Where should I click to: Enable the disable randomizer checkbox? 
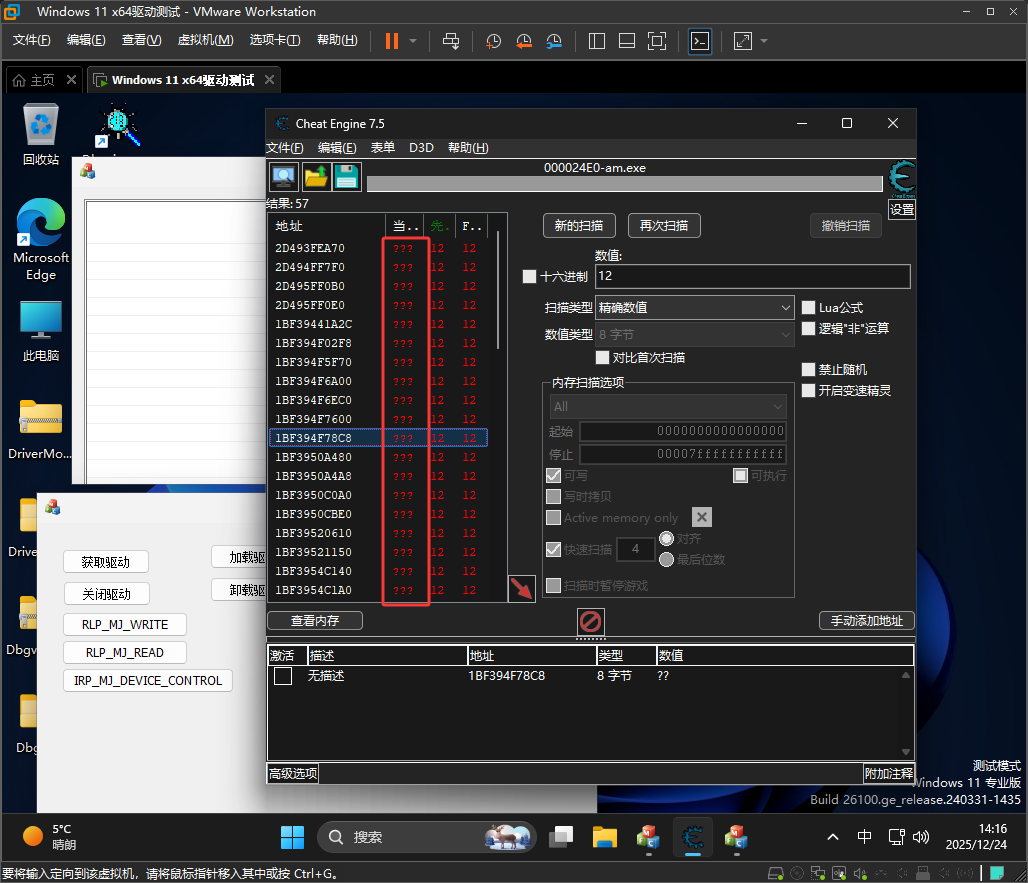point(808,370)
